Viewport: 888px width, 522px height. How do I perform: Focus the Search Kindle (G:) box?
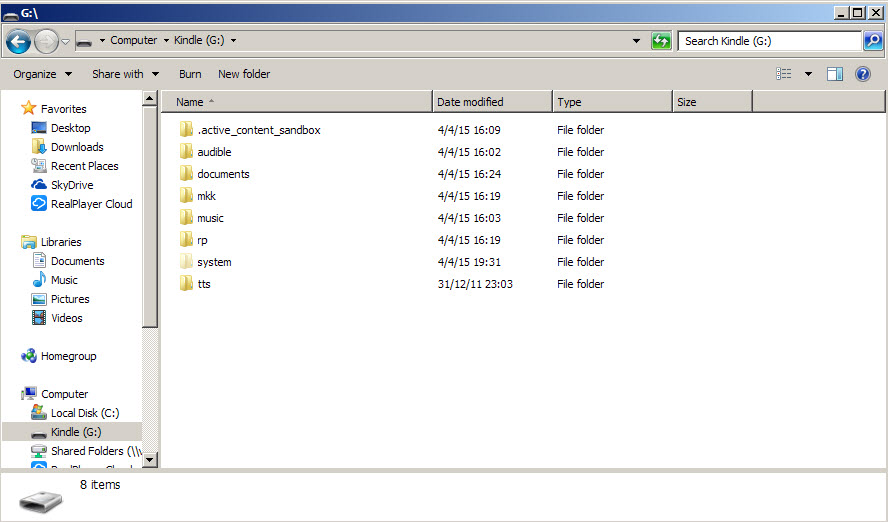click(x=769, y=41)
